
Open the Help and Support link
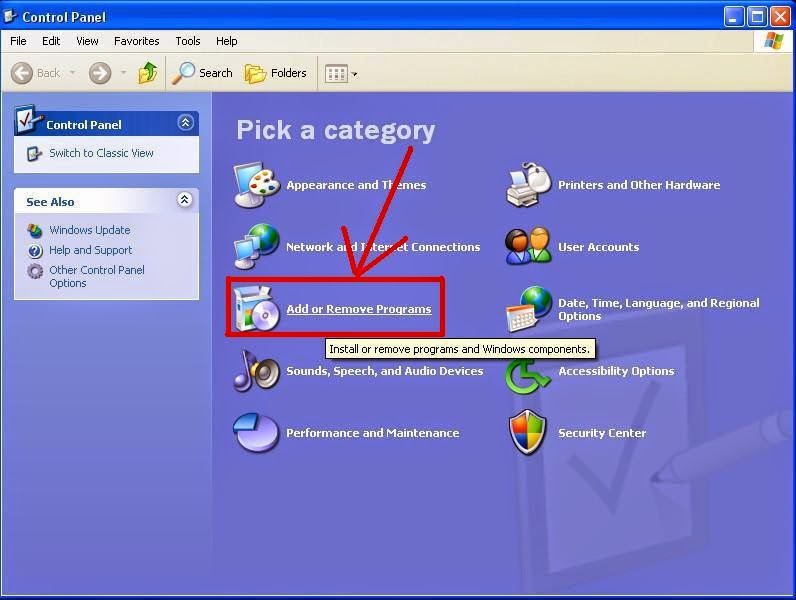tap(90, 250)
